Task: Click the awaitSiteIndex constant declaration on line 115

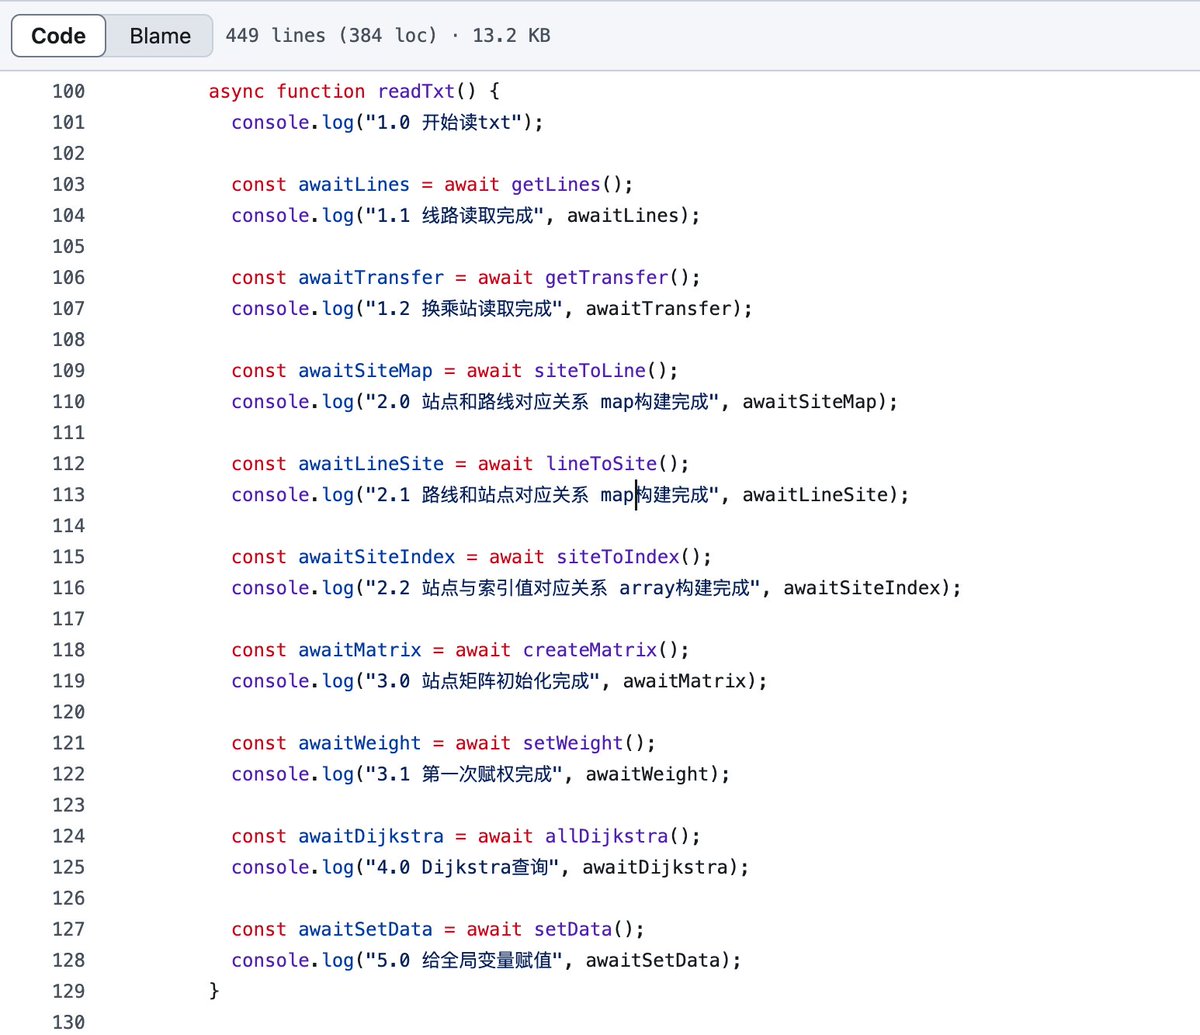Action: click(x=377, y=556)
